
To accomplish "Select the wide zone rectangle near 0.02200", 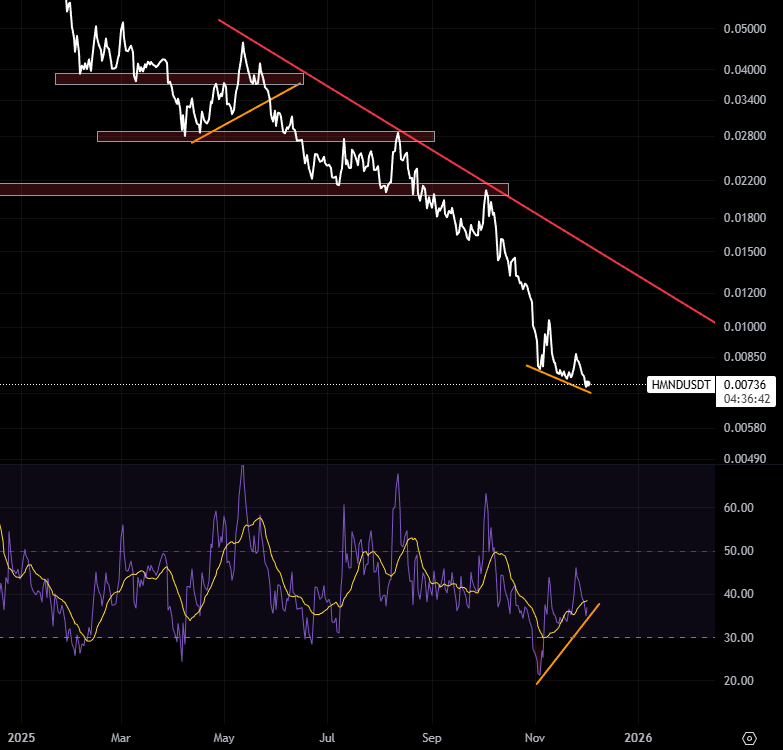I will [x=254, y=189].
